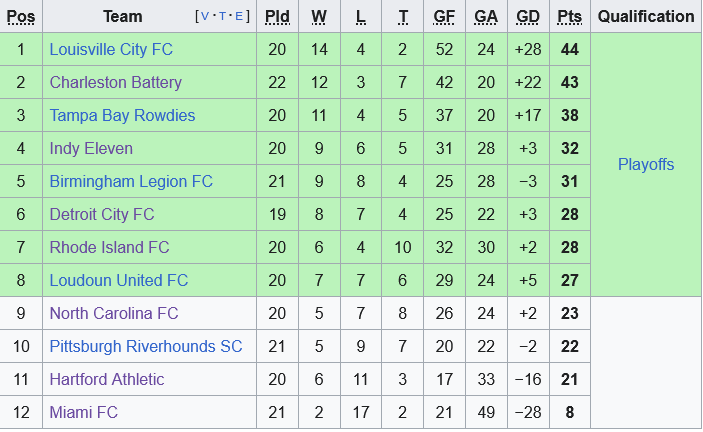The width and height of the screenshot is (703, 432).
Task: Click the GD column header
Action: pyautogui.click(x=528, y=16)
